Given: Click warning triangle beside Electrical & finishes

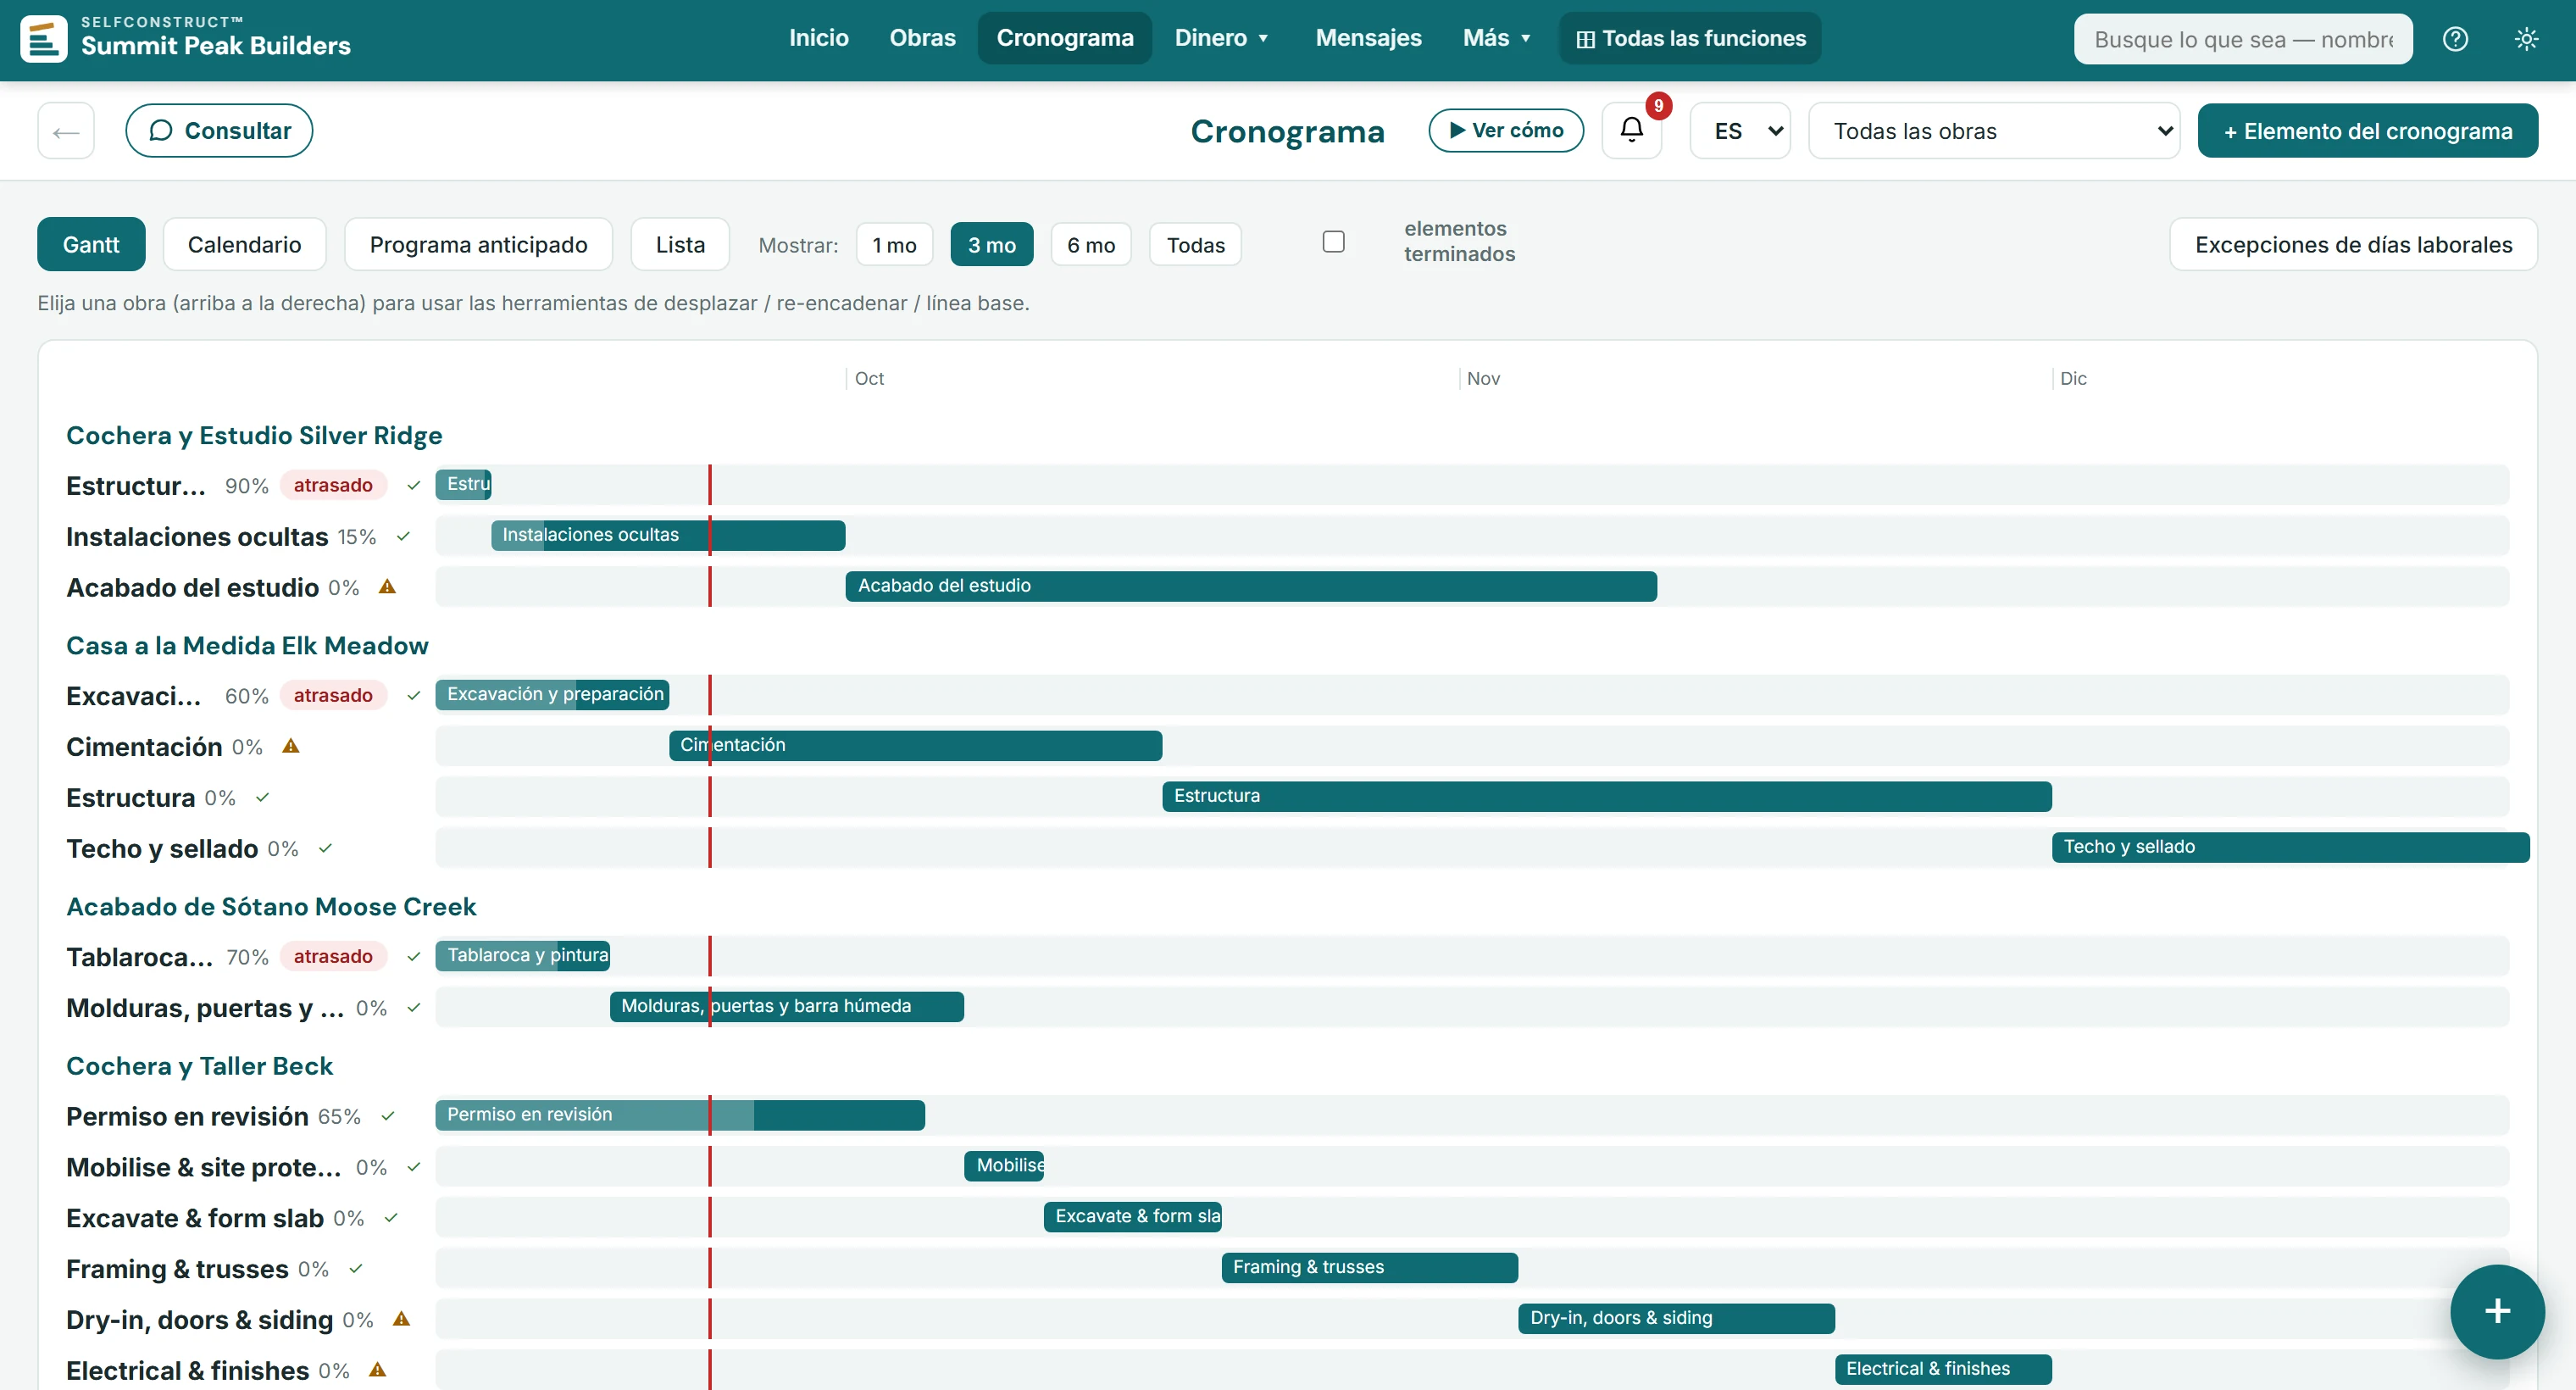Looking at the screenshot, I should [377, 1370].
